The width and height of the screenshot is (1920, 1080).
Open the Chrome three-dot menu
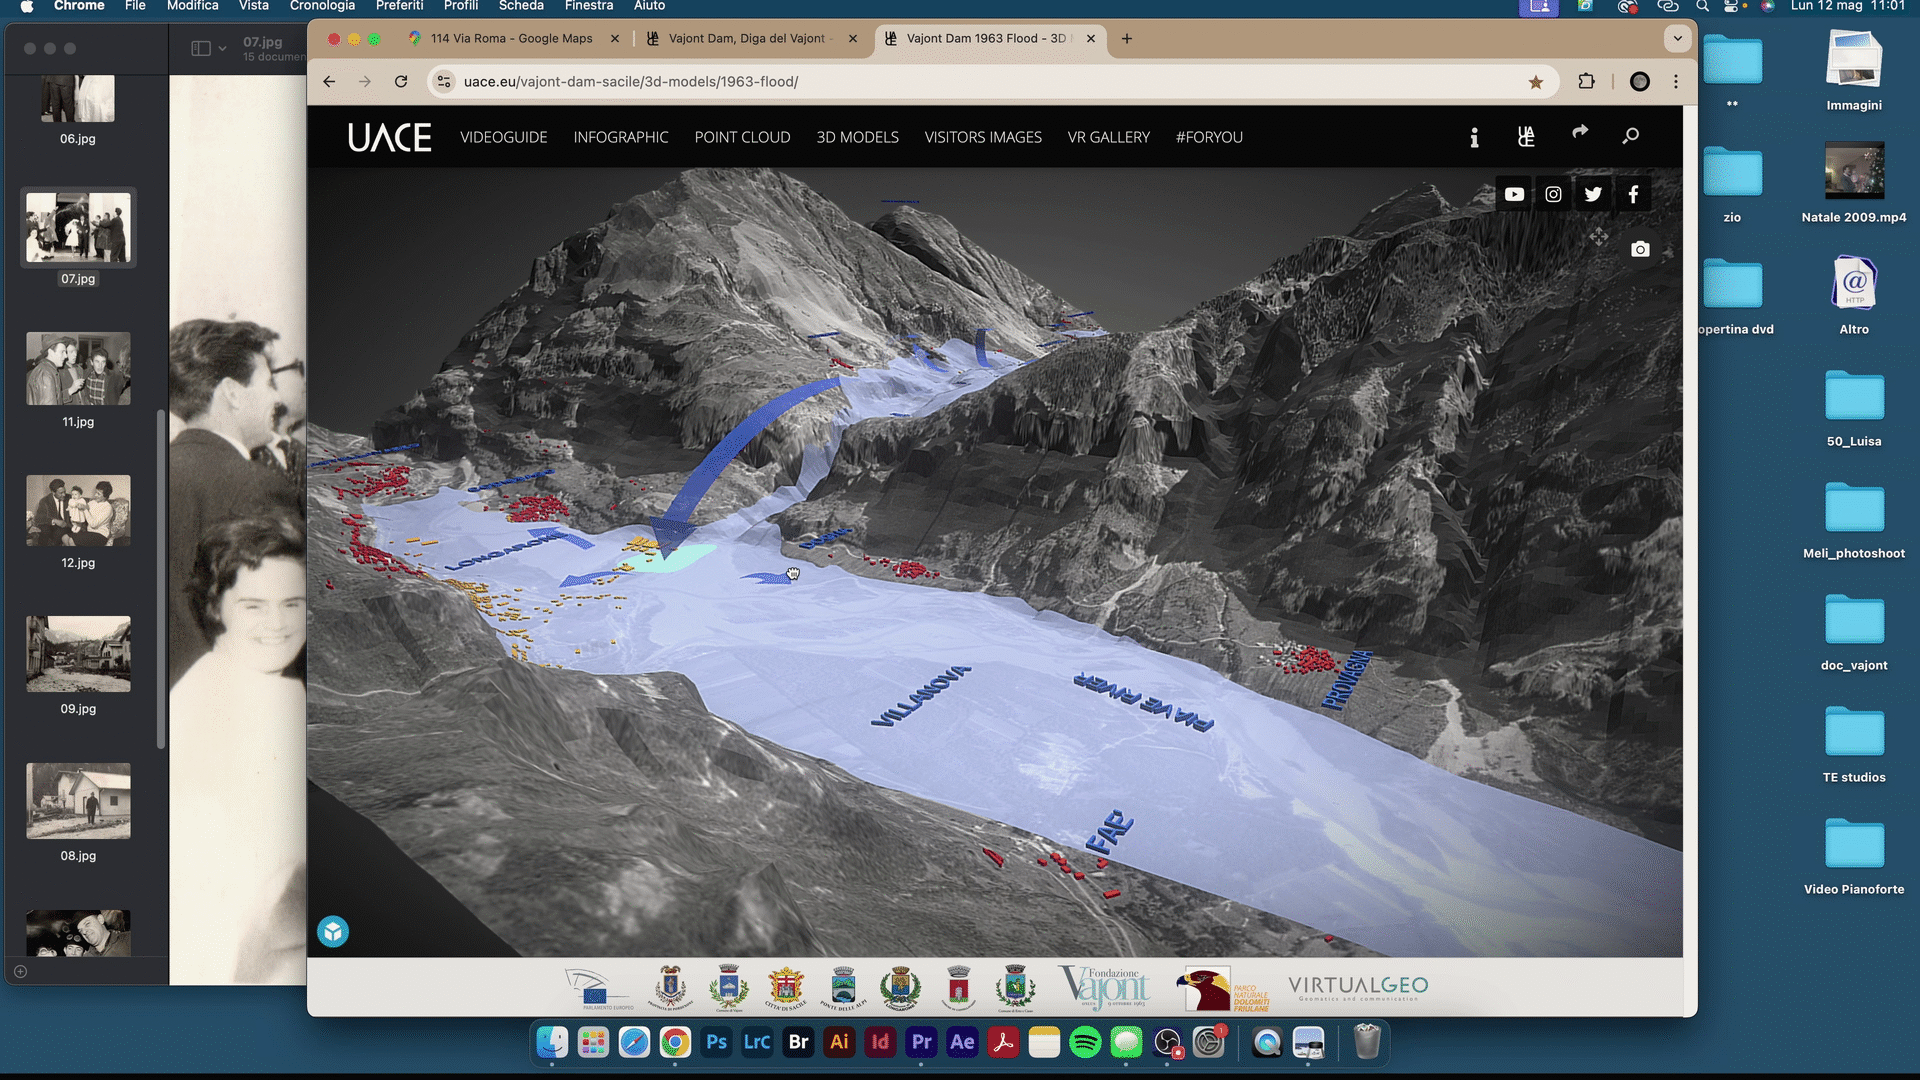[x=1676, y=82]
